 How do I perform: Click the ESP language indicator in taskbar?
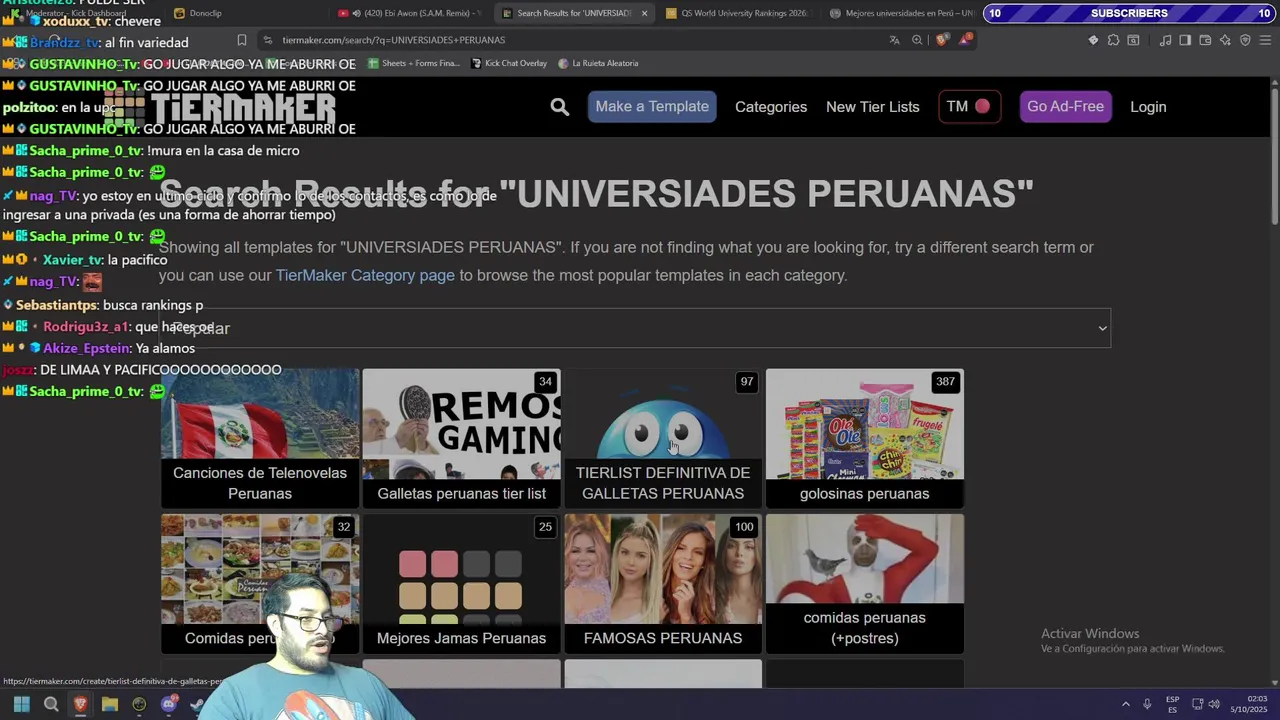pyautogui.click(x=1172, y=704)
